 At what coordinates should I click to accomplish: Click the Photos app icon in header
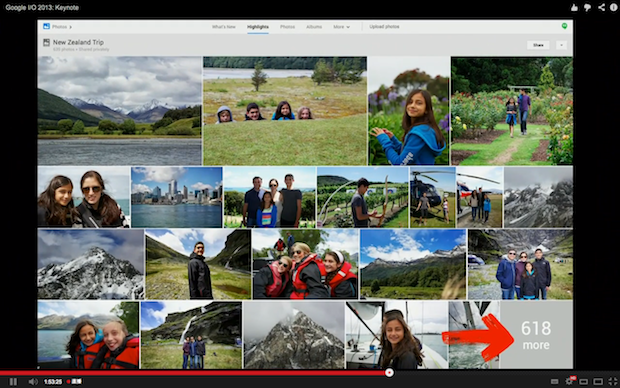(x=46, y=26)
